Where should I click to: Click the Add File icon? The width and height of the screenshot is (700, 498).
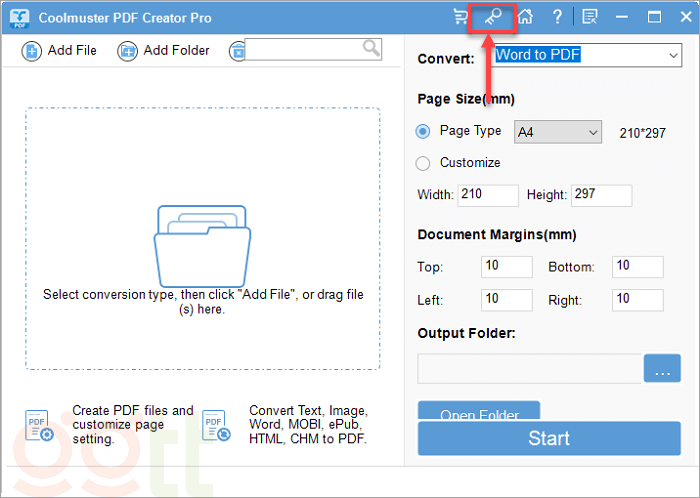click(x=31, y=51)
